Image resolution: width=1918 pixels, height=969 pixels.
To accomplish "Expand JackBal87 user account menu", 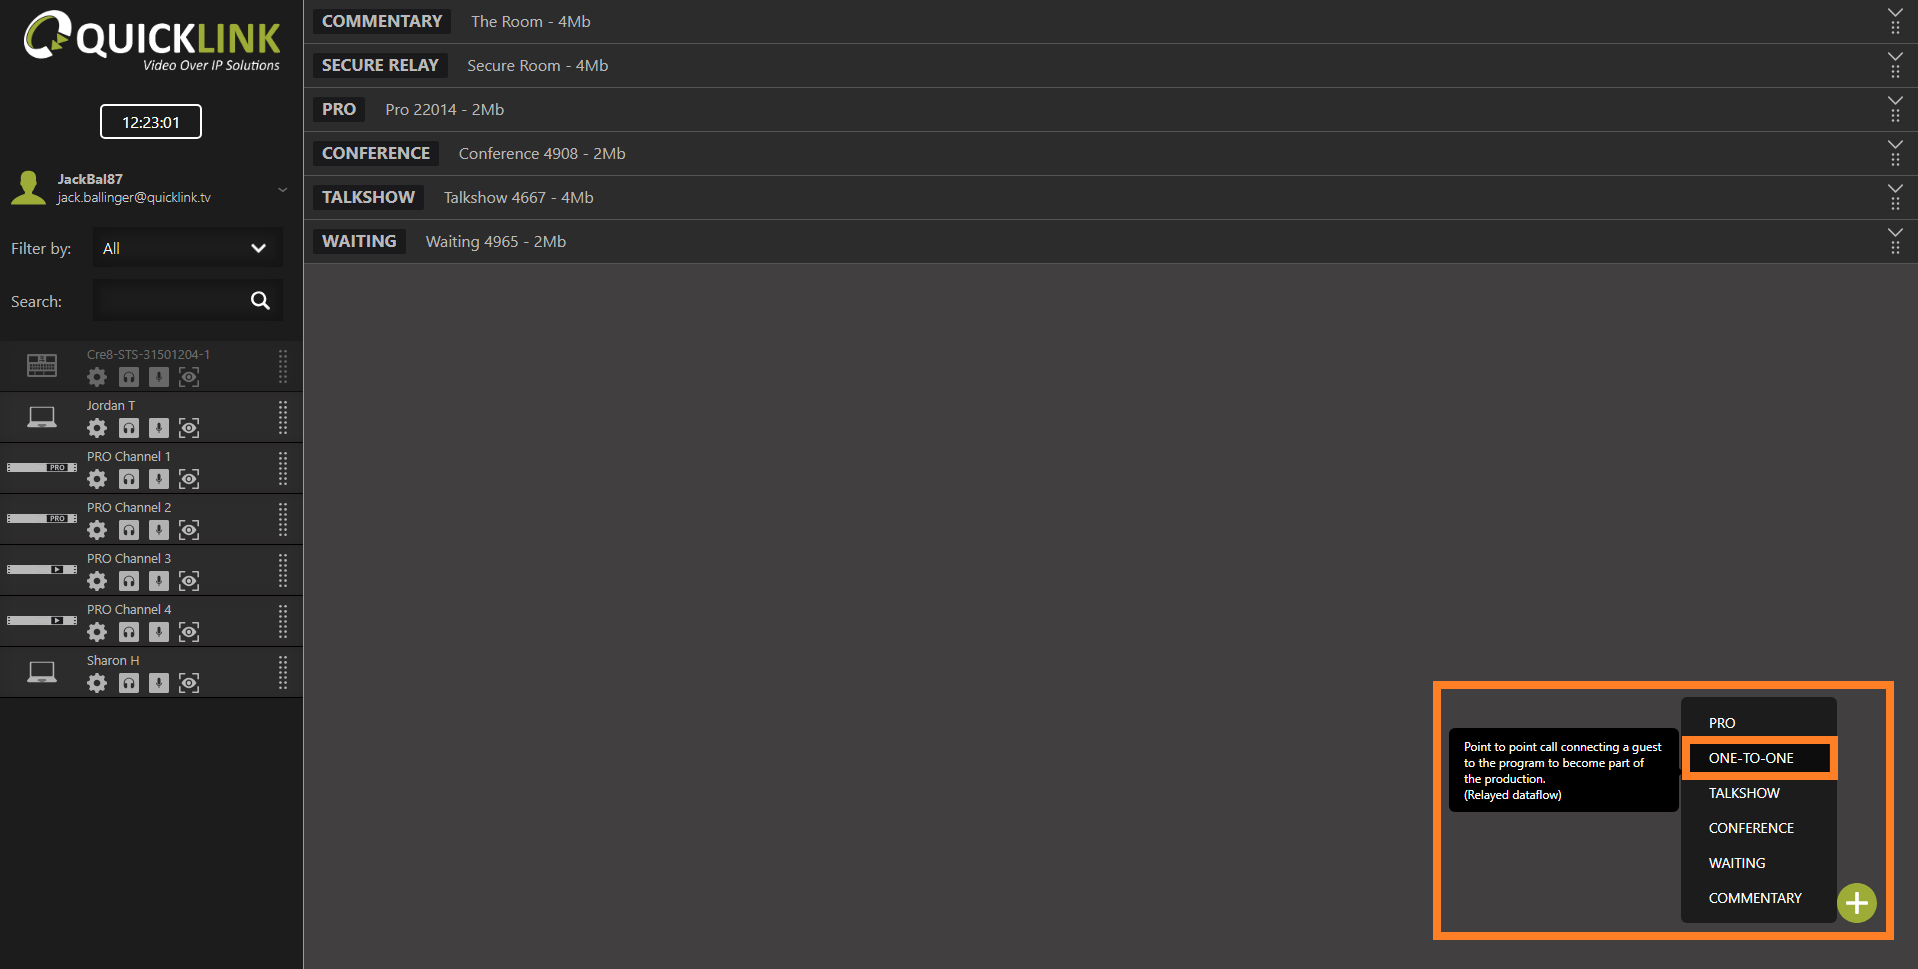I will (283, 189).
